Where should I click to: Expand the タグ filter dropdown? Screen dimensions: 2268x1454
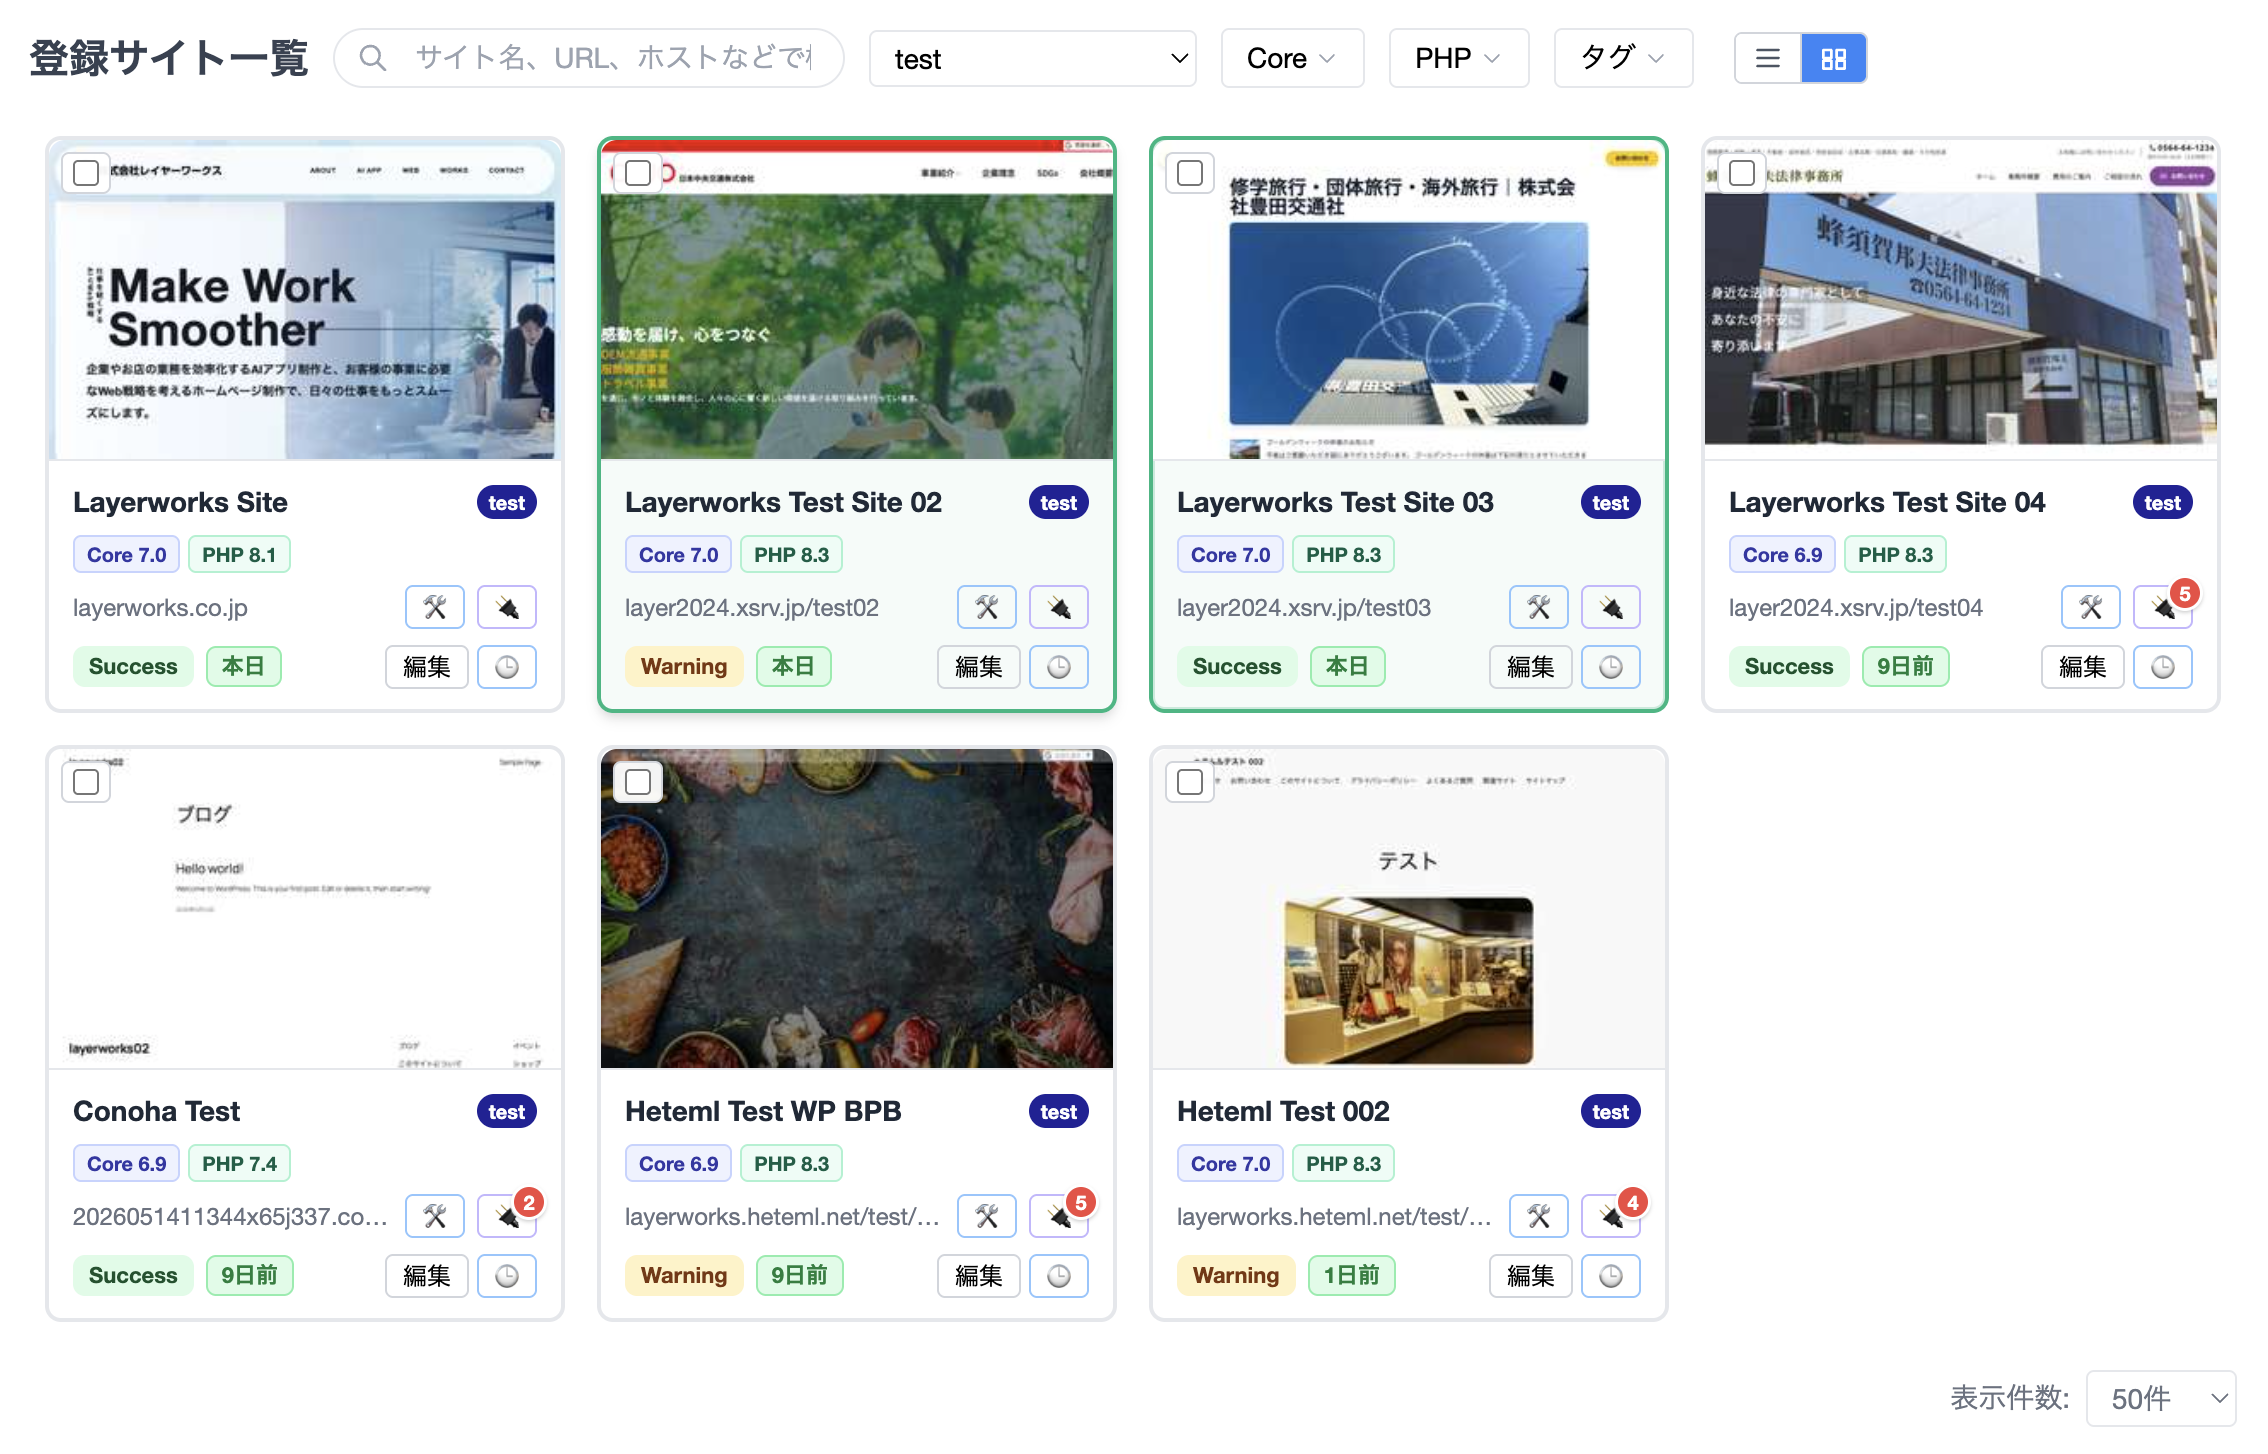pyautogui.click(x=1623, y=58)
